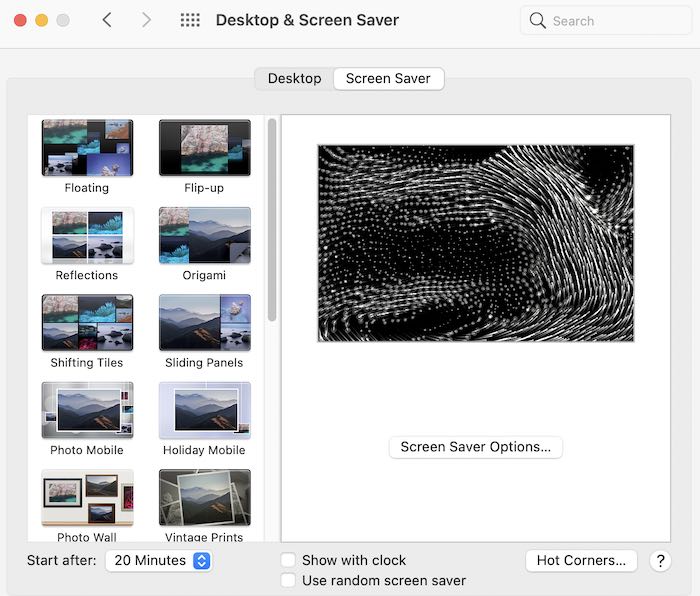Click the Search input field
Viewport: 700px width, 596px height.
coord(606,21)
